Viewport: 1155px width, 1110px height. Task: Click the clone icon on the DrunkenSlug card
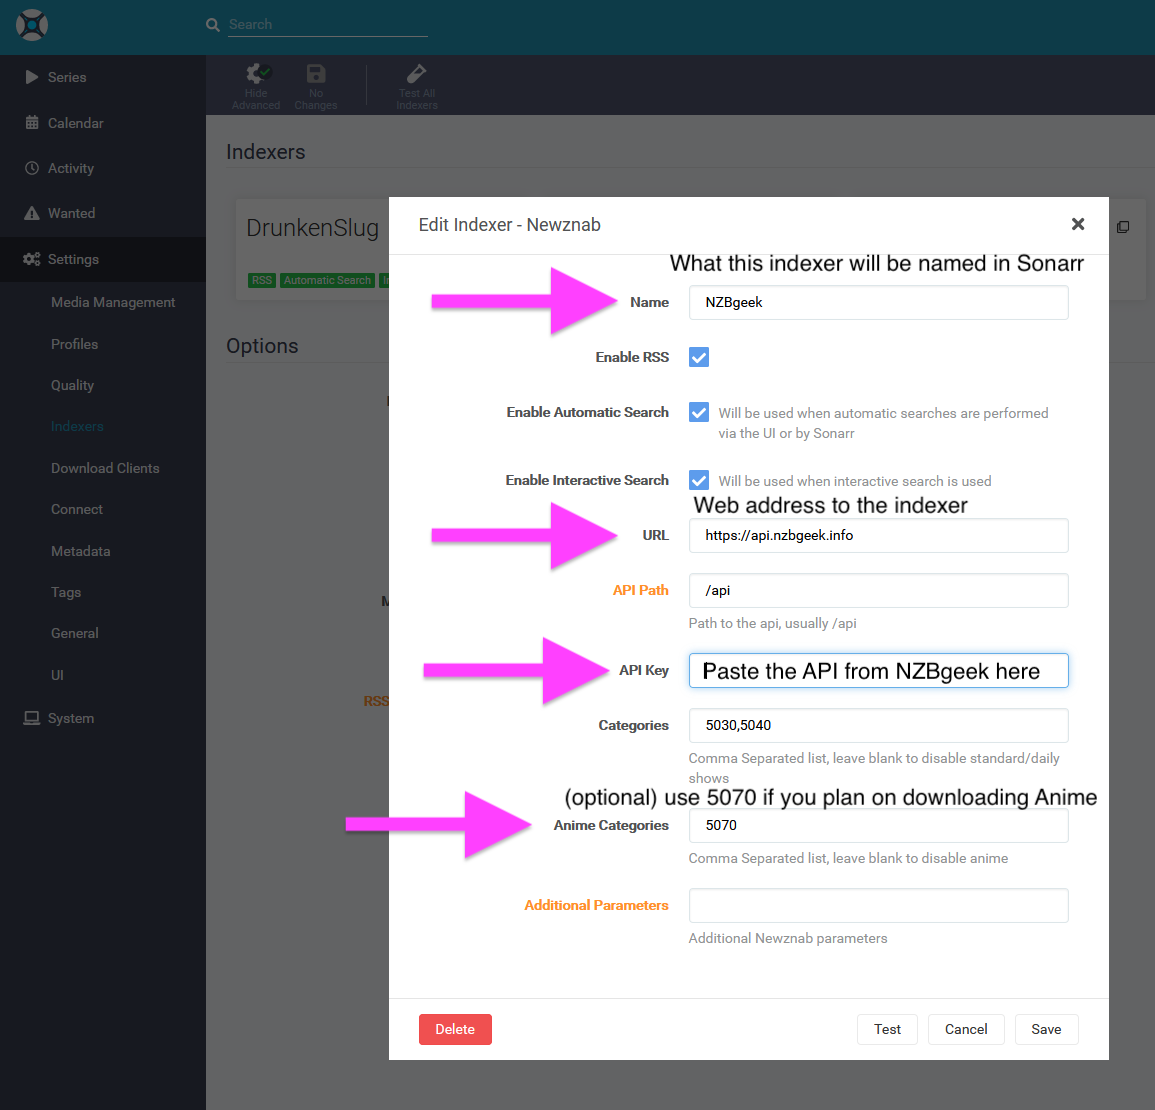(1123, 227)
